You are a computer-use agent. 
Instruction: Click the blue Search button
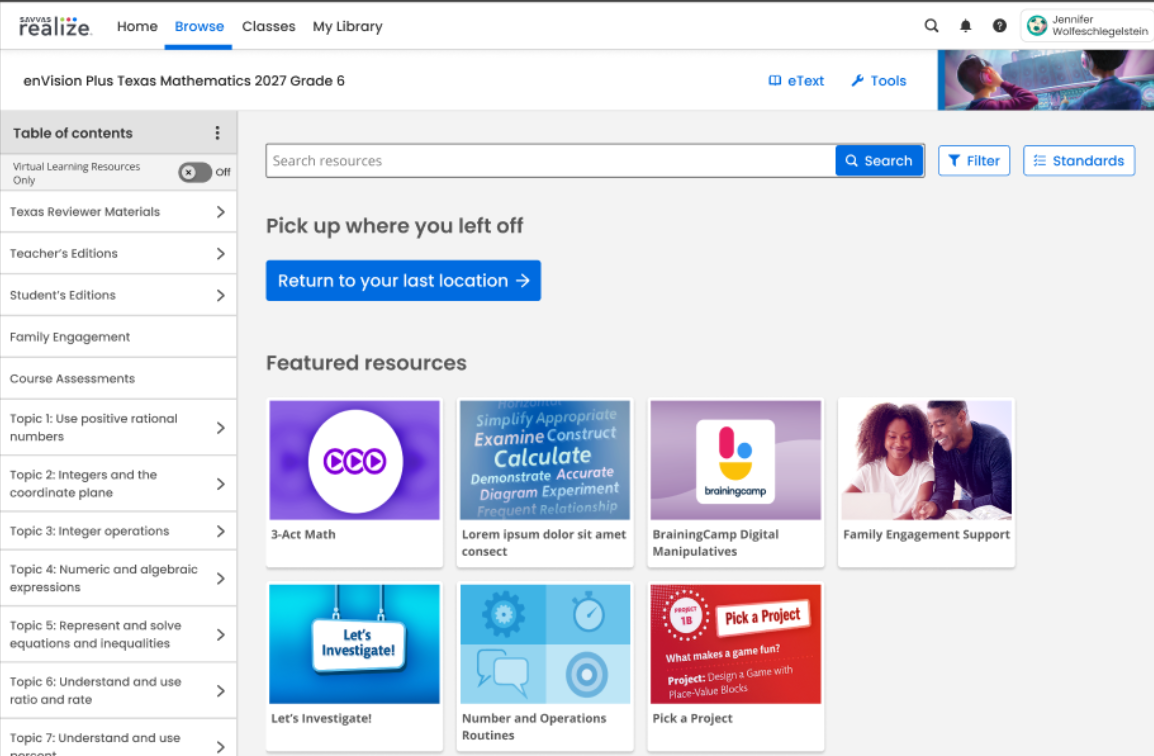[879, 160]
